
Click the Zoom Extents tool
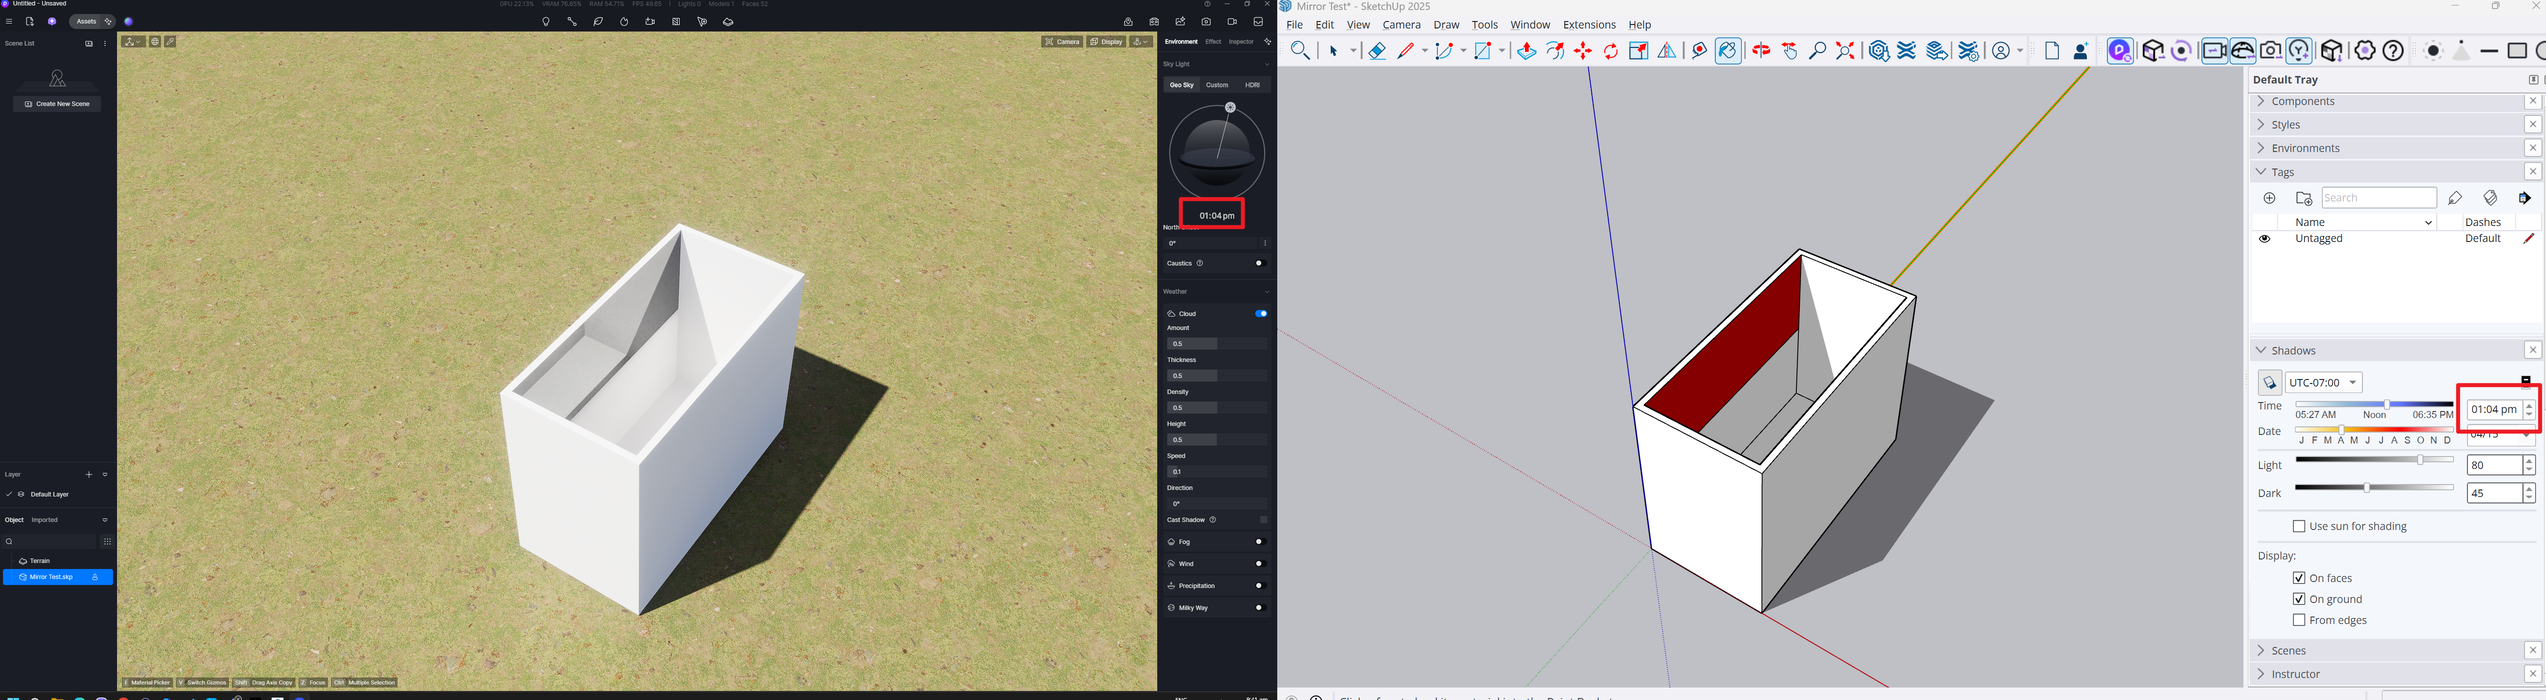pyautogui.click(x=1846, y=51)
